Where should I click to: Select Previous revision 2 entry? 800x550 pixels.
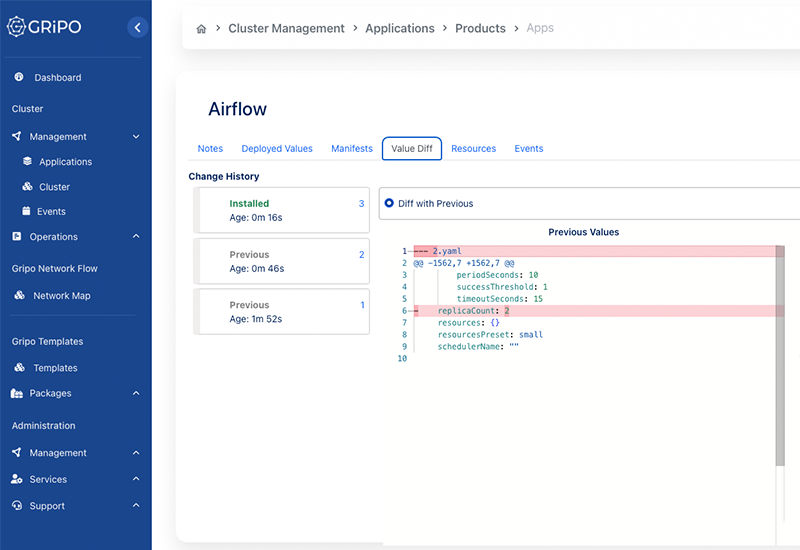282,261
